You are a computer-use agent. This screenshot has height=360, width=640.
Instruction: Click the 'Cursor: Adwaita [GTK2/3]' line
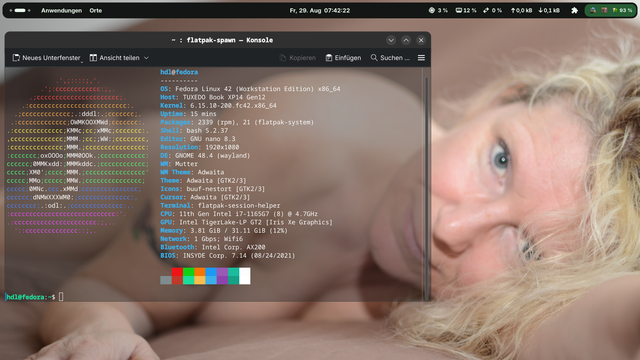205,197
